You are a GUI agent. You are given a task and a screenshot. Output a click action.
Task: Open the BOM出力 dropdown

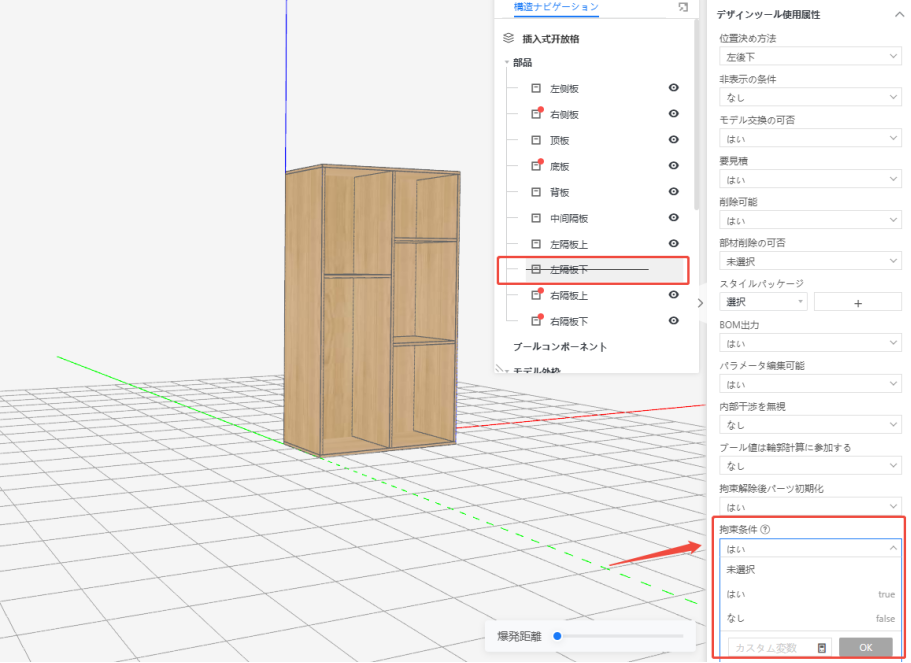(810, 343)
